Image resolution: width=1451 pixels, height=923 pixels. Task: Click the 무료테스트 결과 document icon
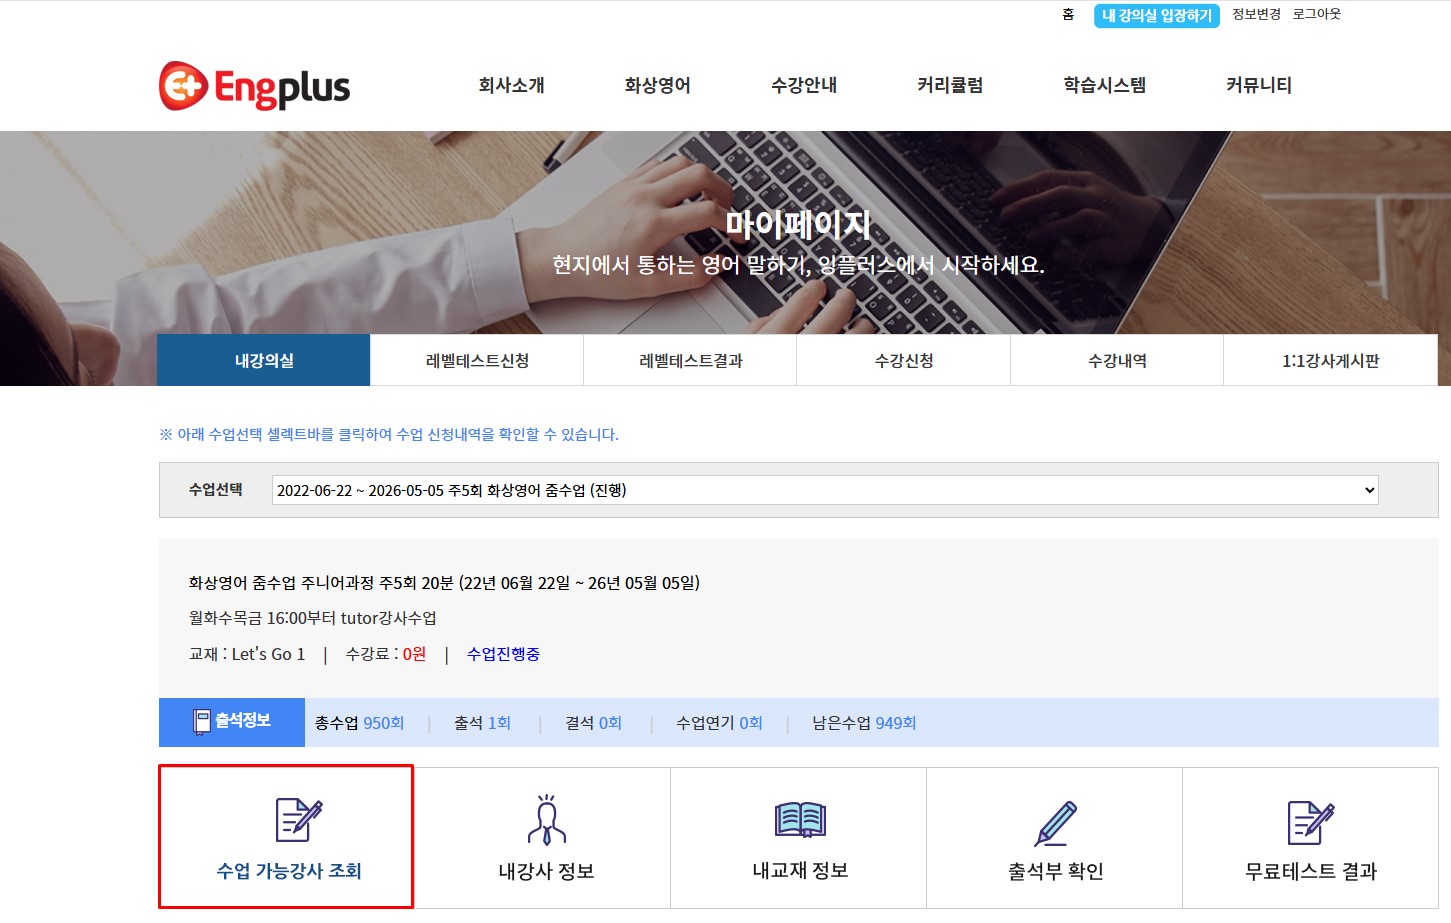[x=1310, y=823]
